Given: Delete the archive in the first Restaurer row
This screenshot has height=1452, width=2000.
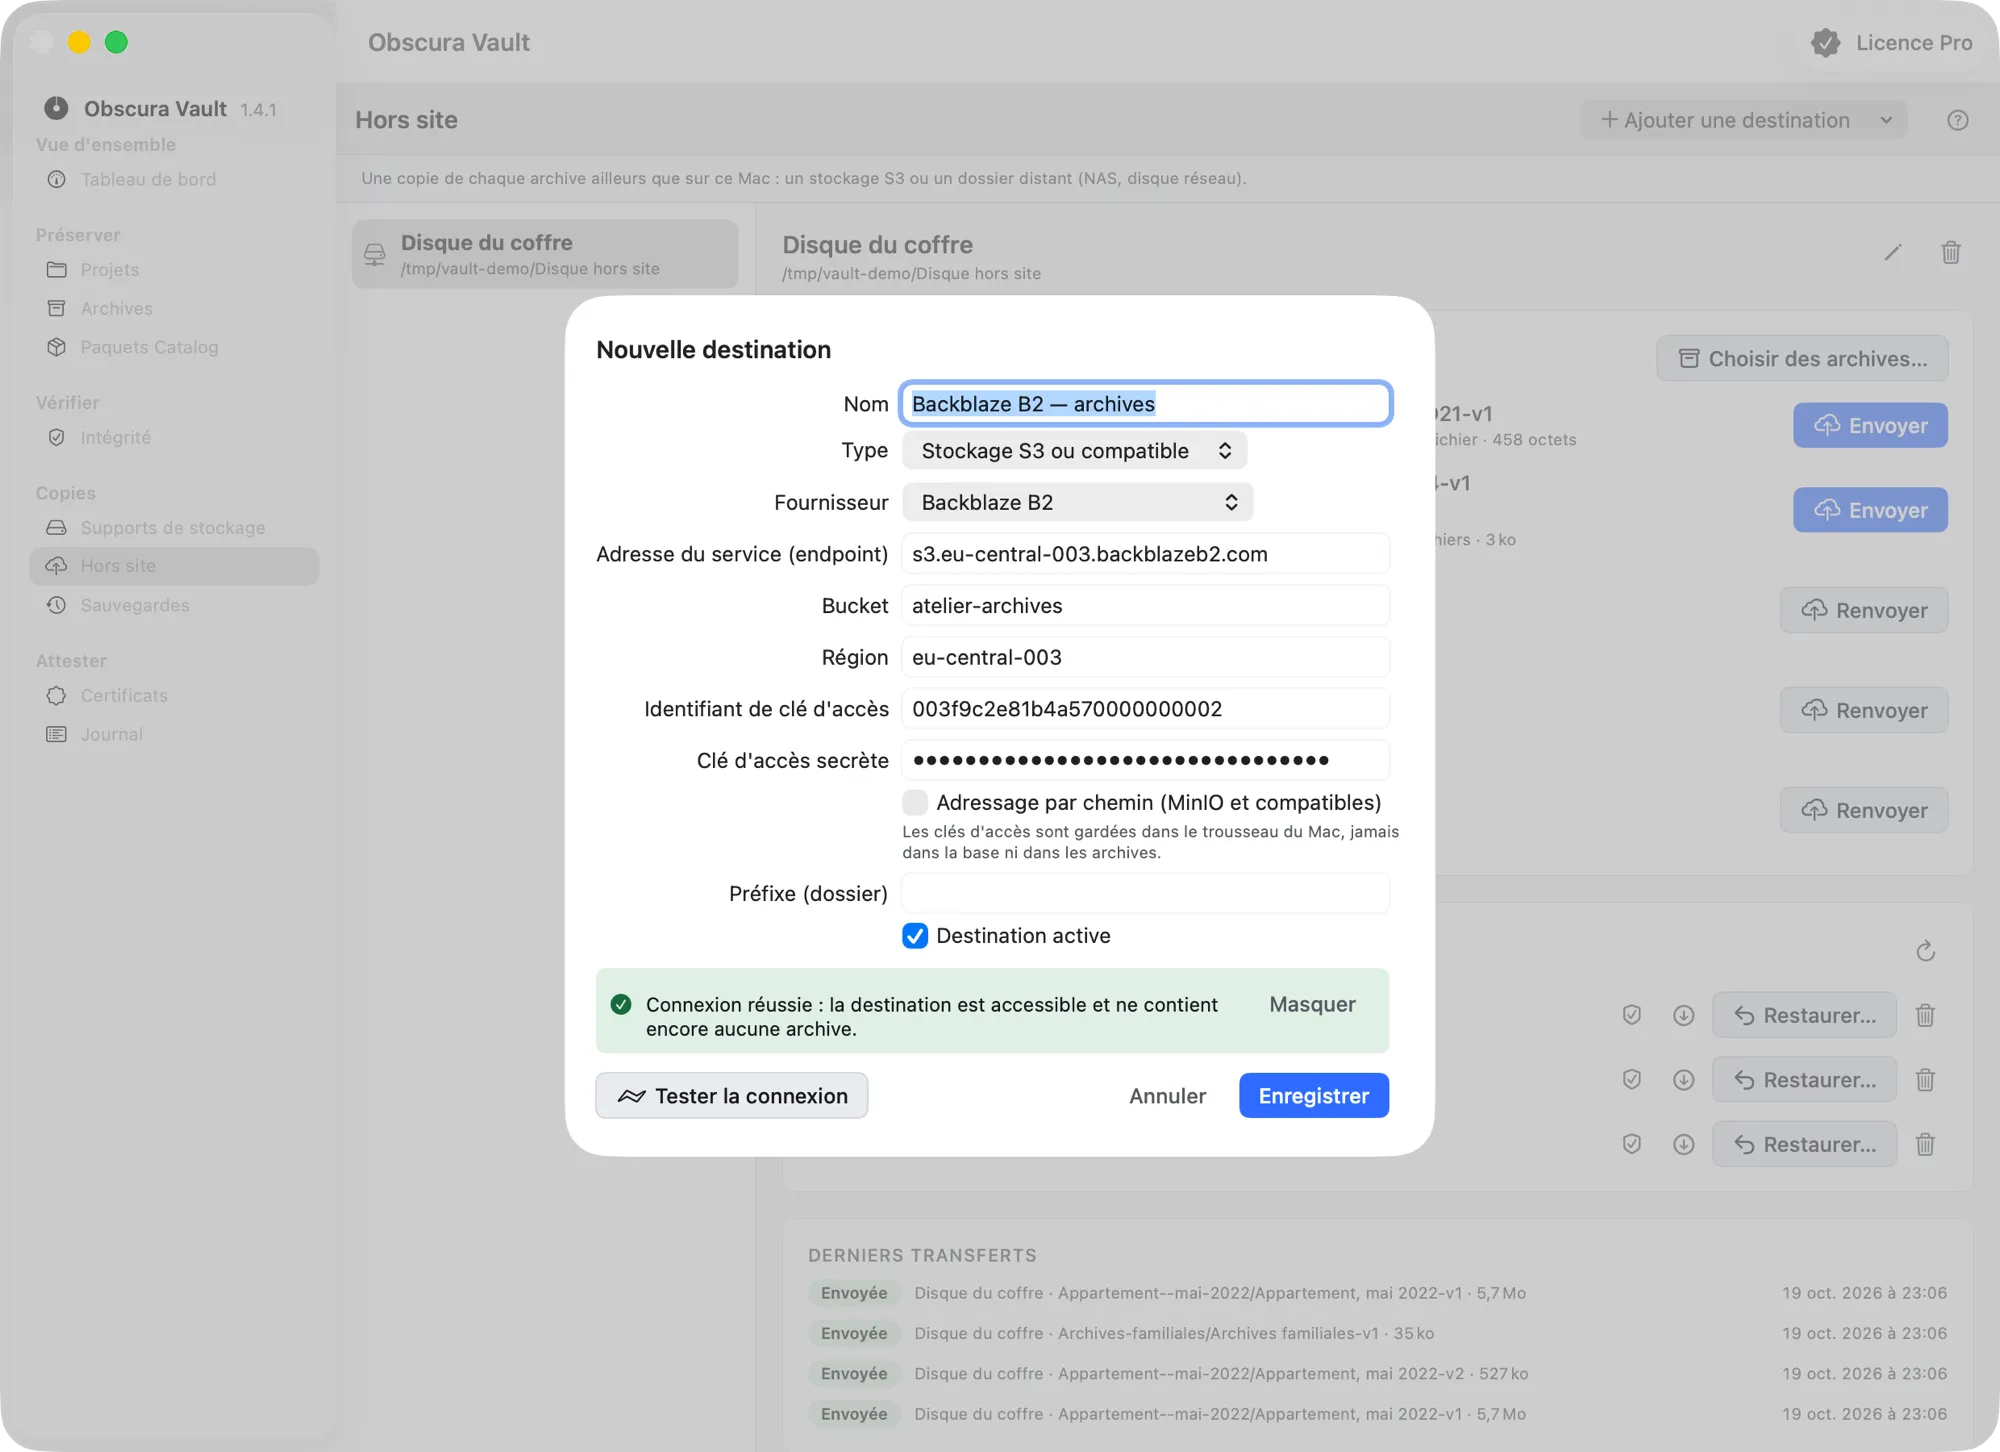Looking at the screenshot, I should coord(1925,1015).
